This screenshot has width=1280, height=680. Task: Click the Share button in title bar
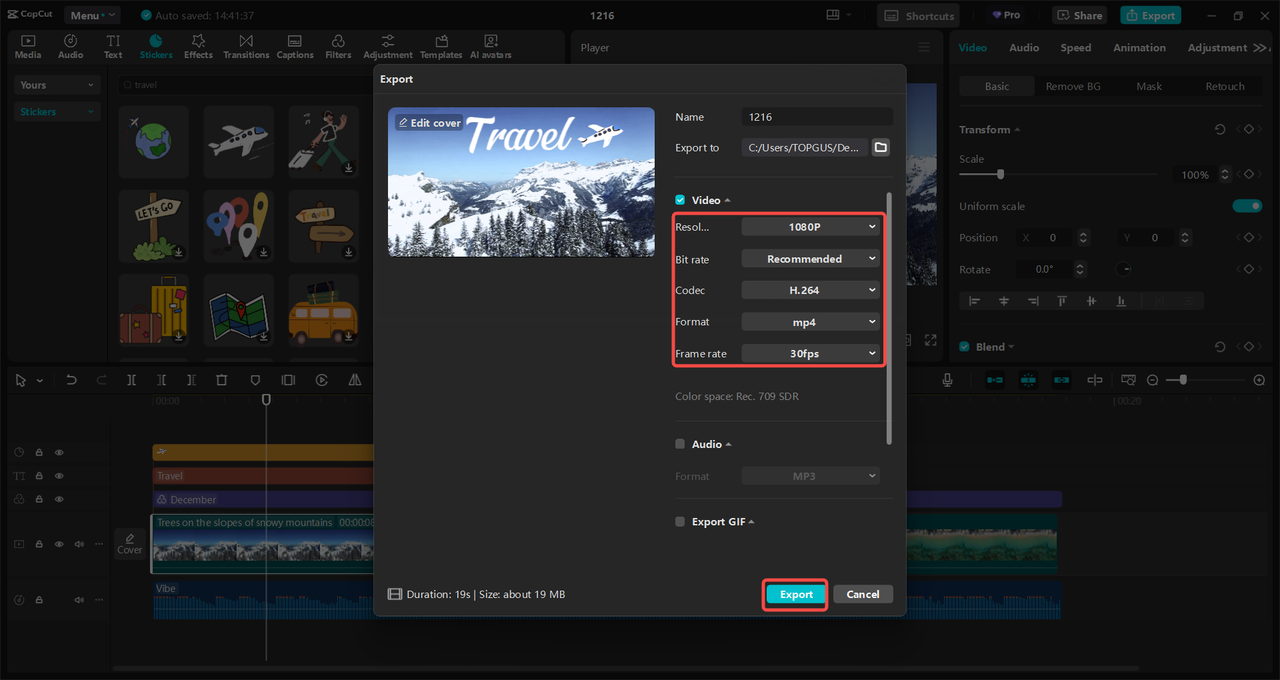click(x=1078, y=15)
